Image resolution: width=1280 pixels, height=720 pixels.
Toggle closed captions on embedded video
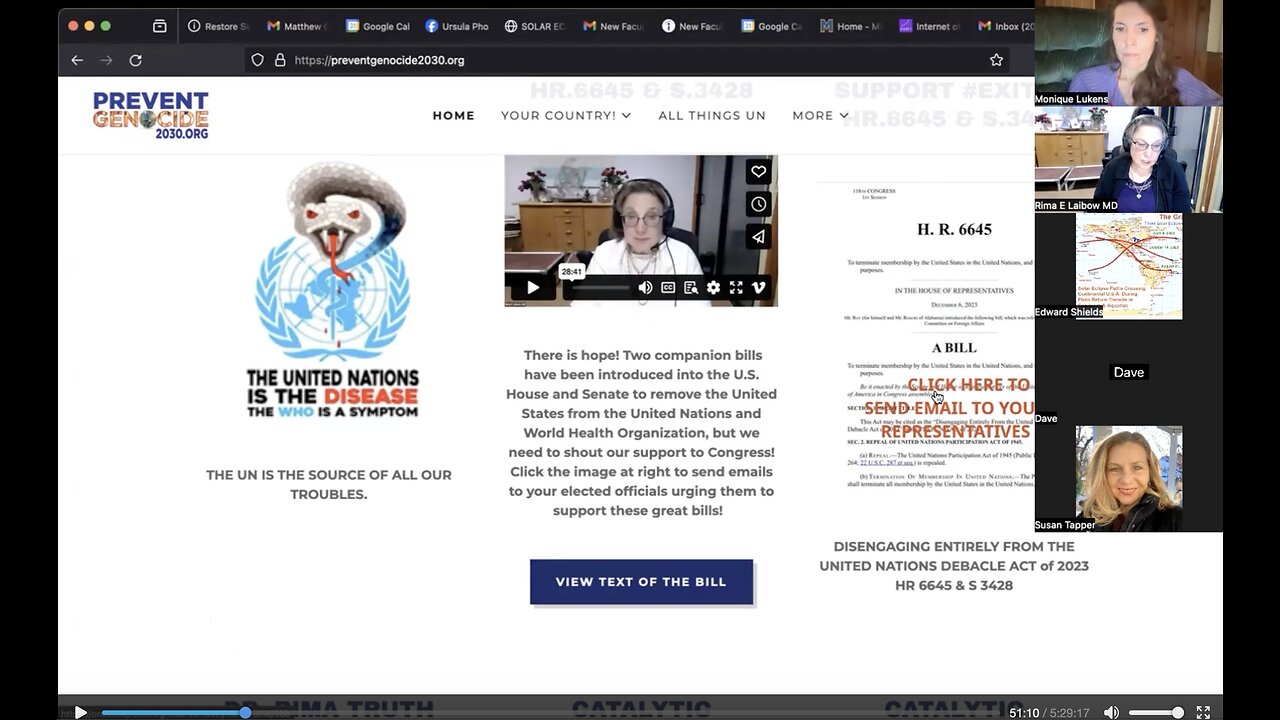pyautogui.click(x=668, y=288)
